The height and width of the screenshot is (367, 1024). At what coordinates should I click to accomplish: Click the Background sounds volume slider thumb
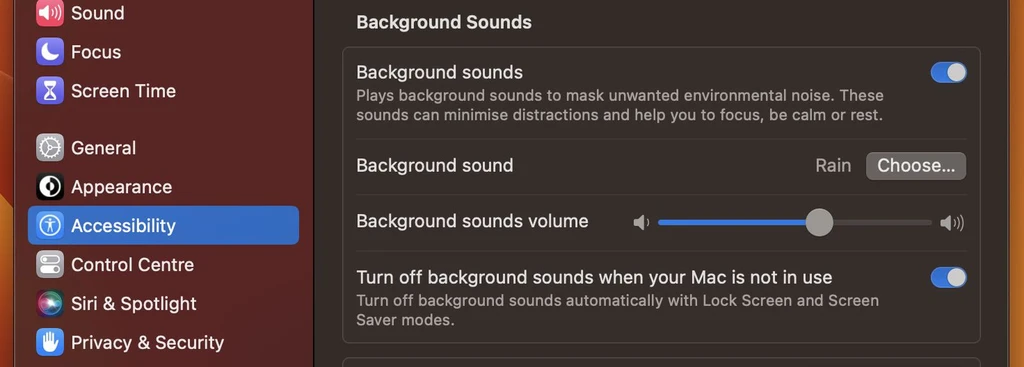click(819, 223)
